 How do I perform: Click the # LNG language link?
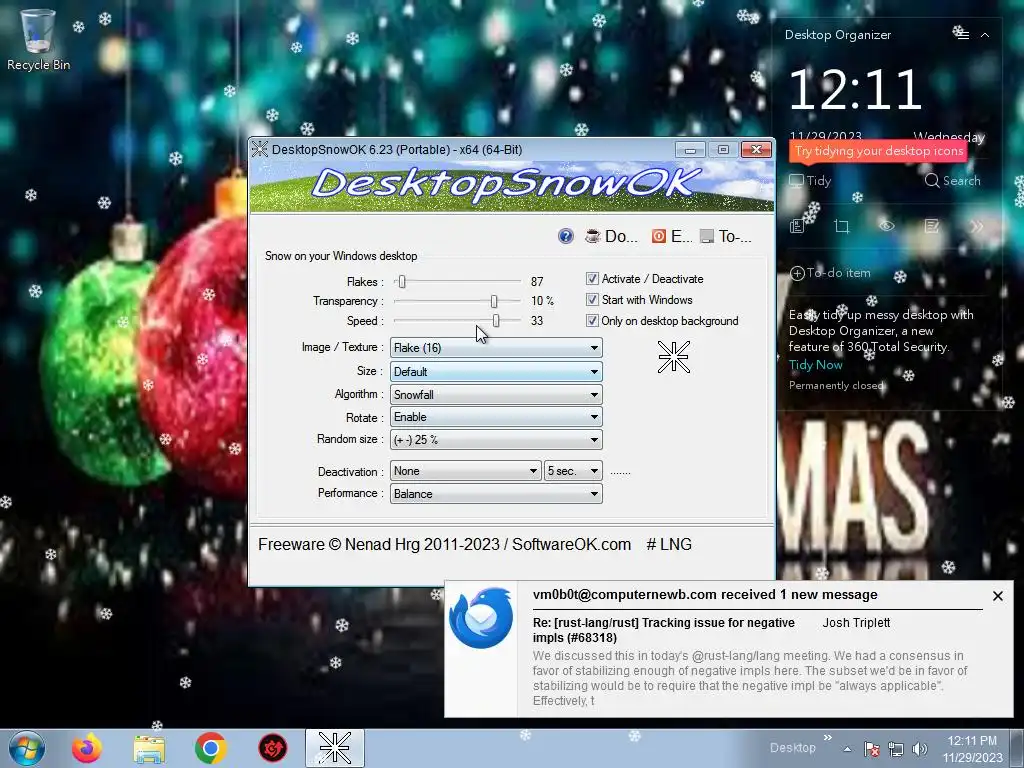tap(669, 545)
